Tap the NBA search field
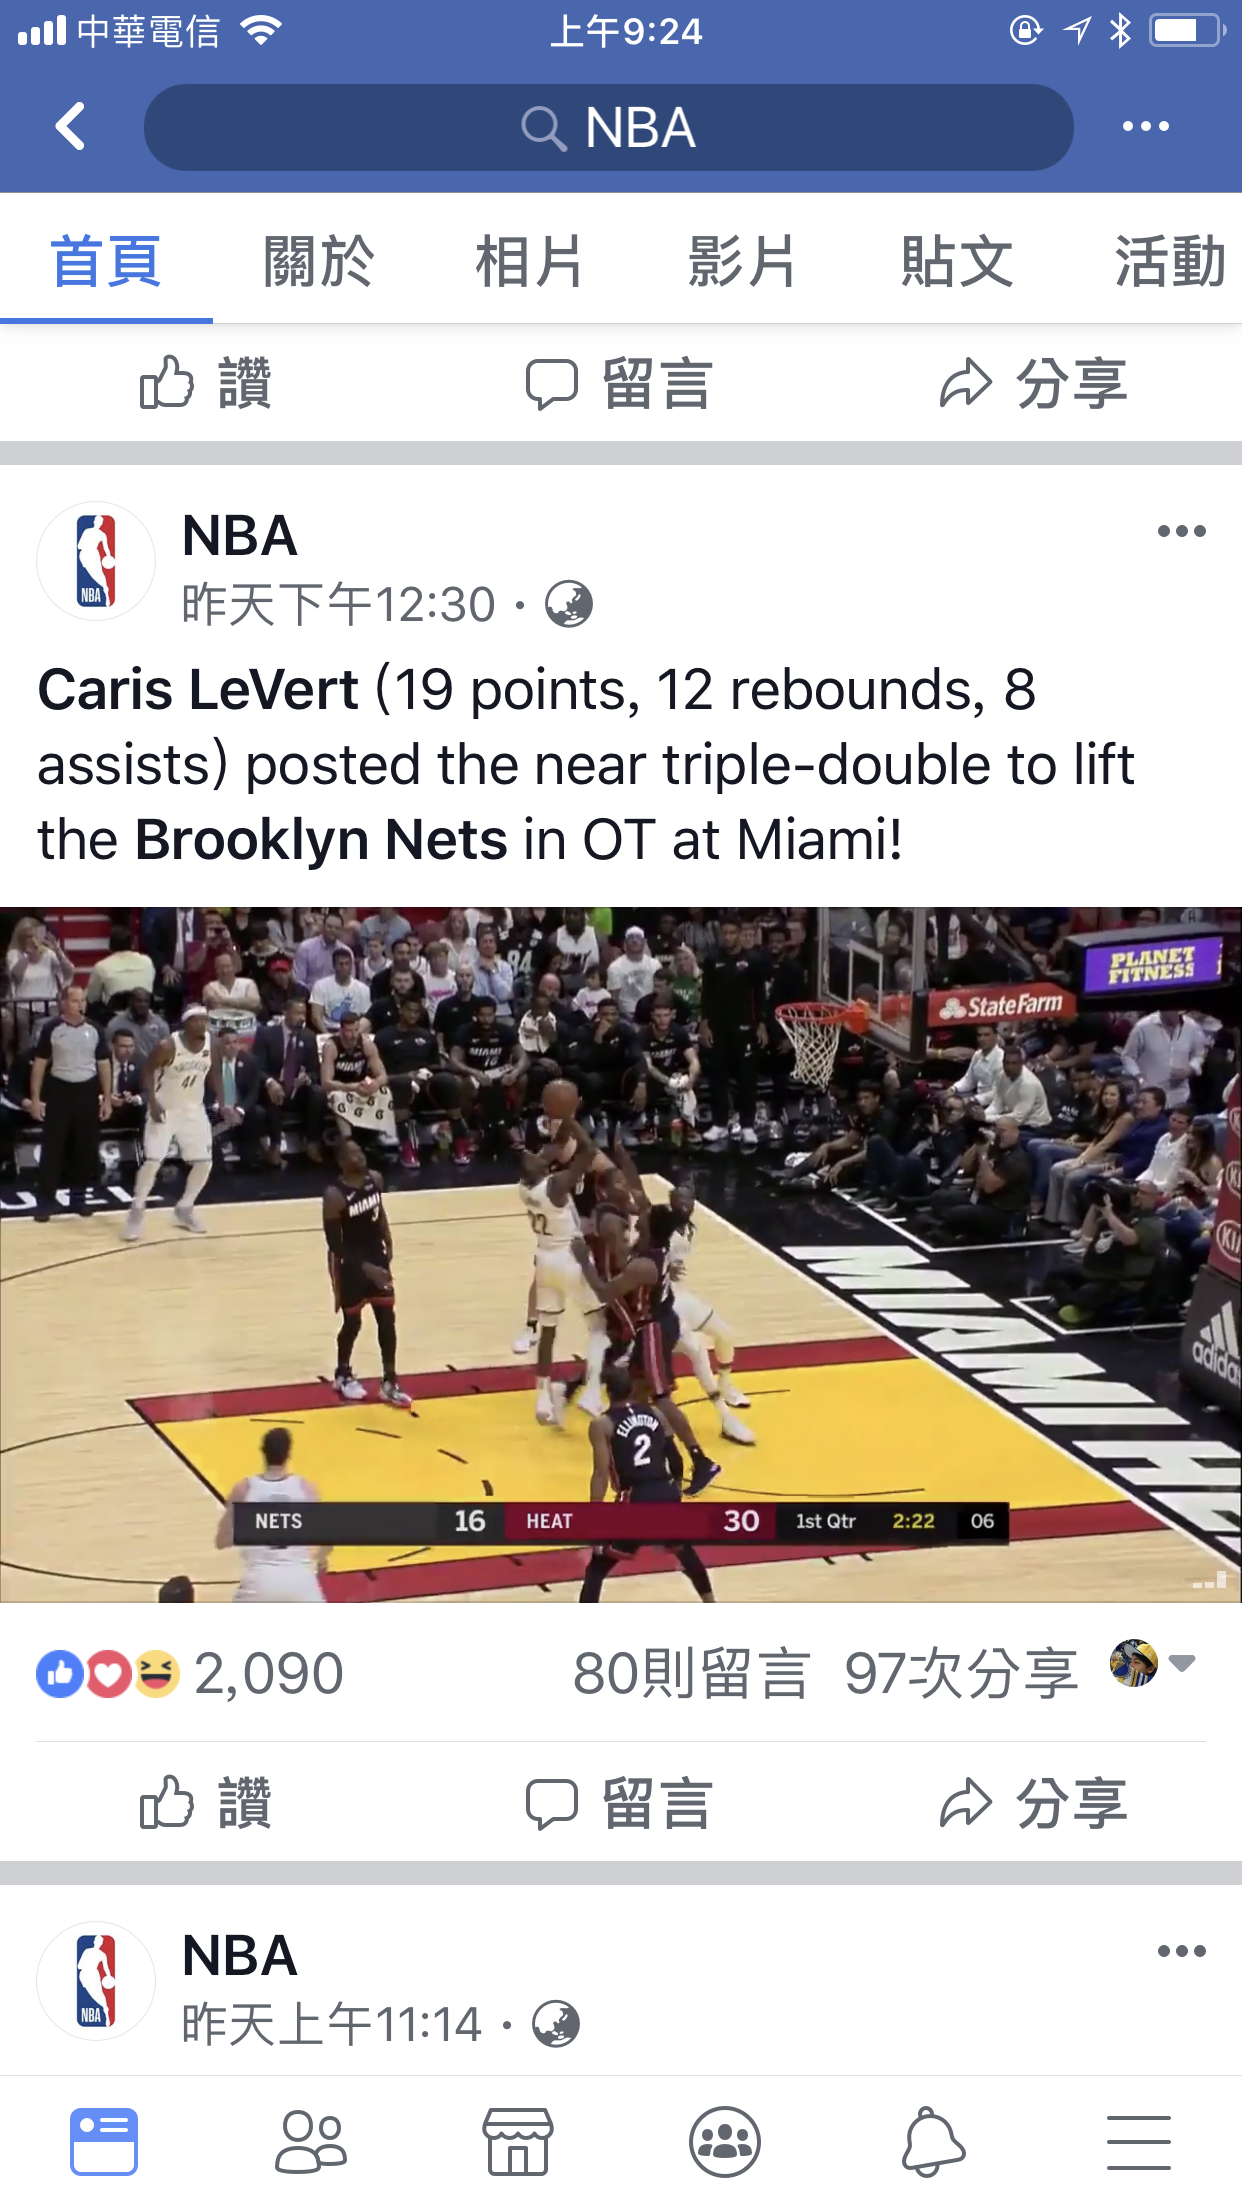The width and height of the screenshot is (1242, 2208). 609,127
